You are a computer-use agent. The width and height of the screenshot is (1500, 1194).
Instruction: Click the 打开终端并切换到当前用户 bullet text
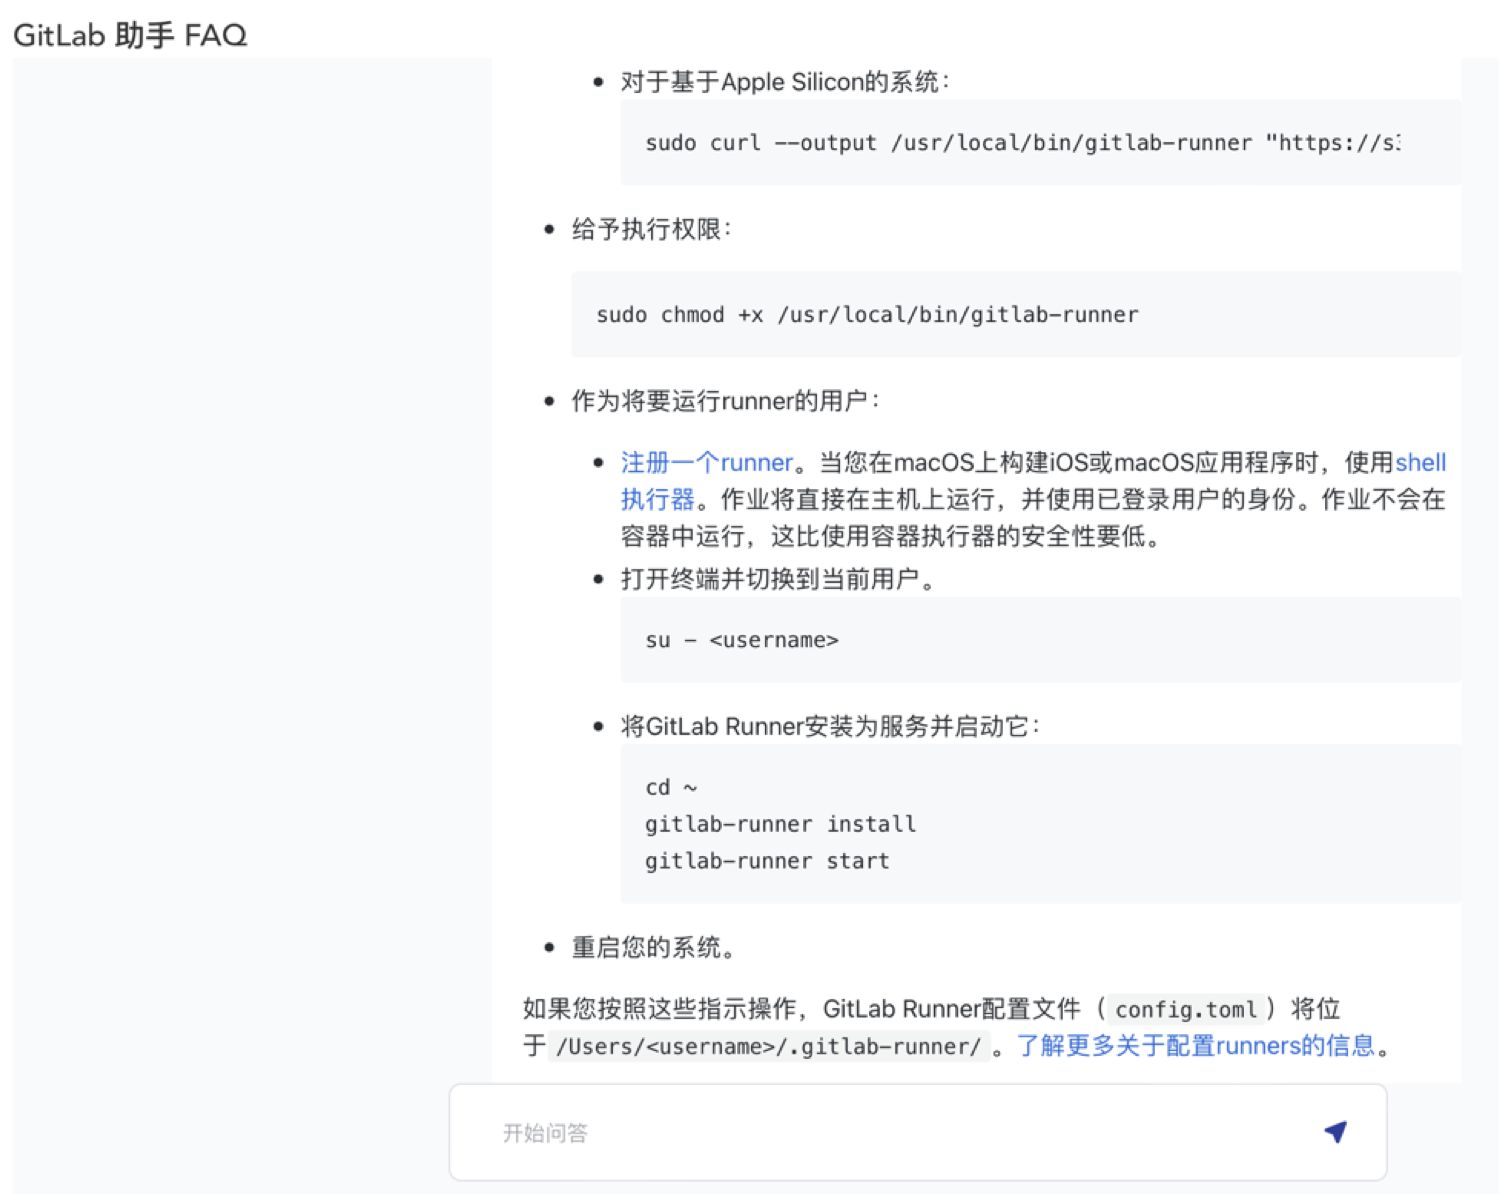pyautogui.click(x=778, y=579)
